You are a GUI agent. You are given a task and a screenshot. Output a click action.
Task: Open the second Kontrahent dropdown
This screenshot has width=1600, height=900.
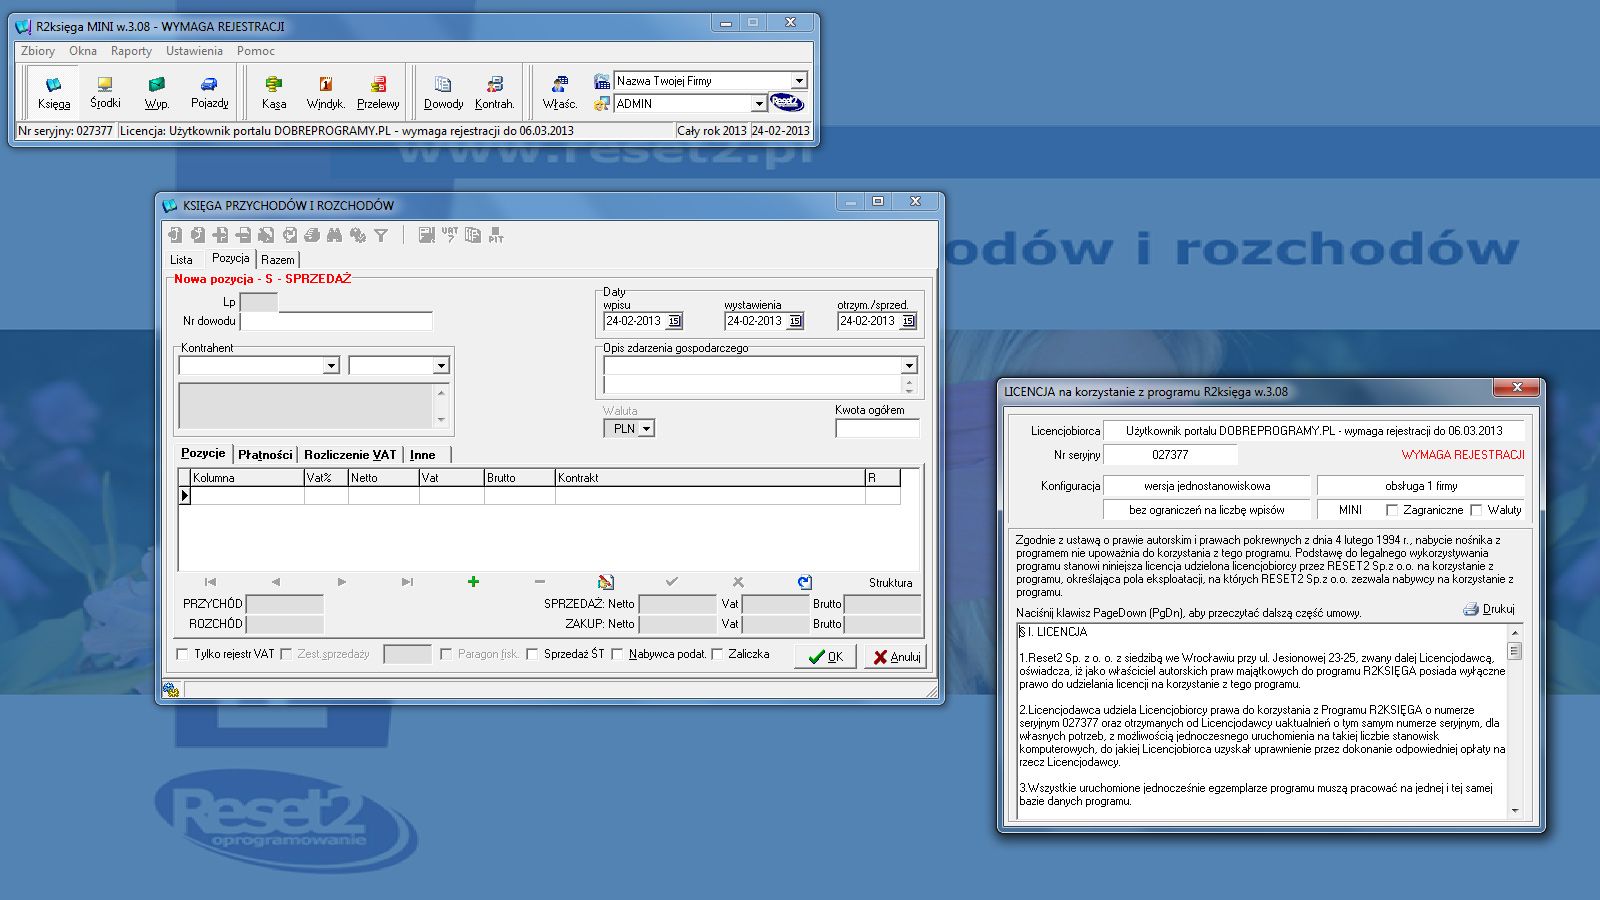[x=441, y=366]
